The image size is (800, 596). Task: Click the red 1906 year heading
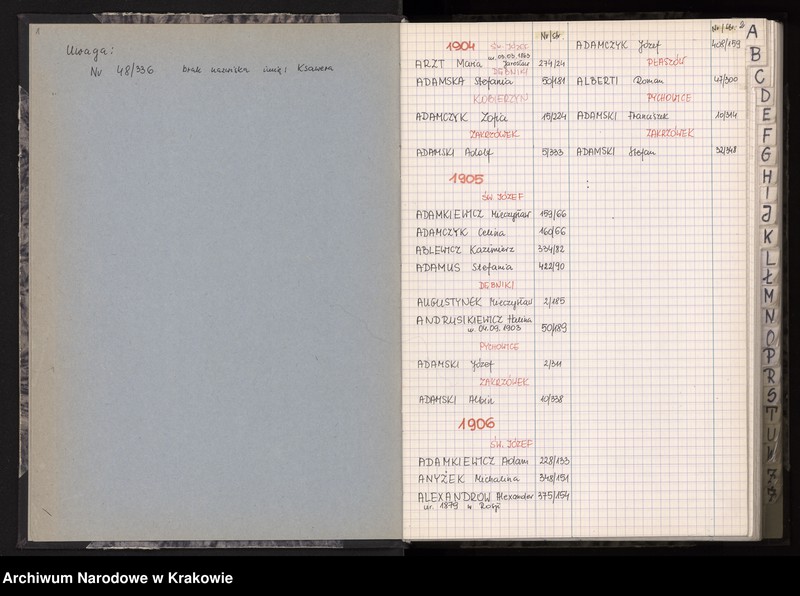tap(476, 424)
